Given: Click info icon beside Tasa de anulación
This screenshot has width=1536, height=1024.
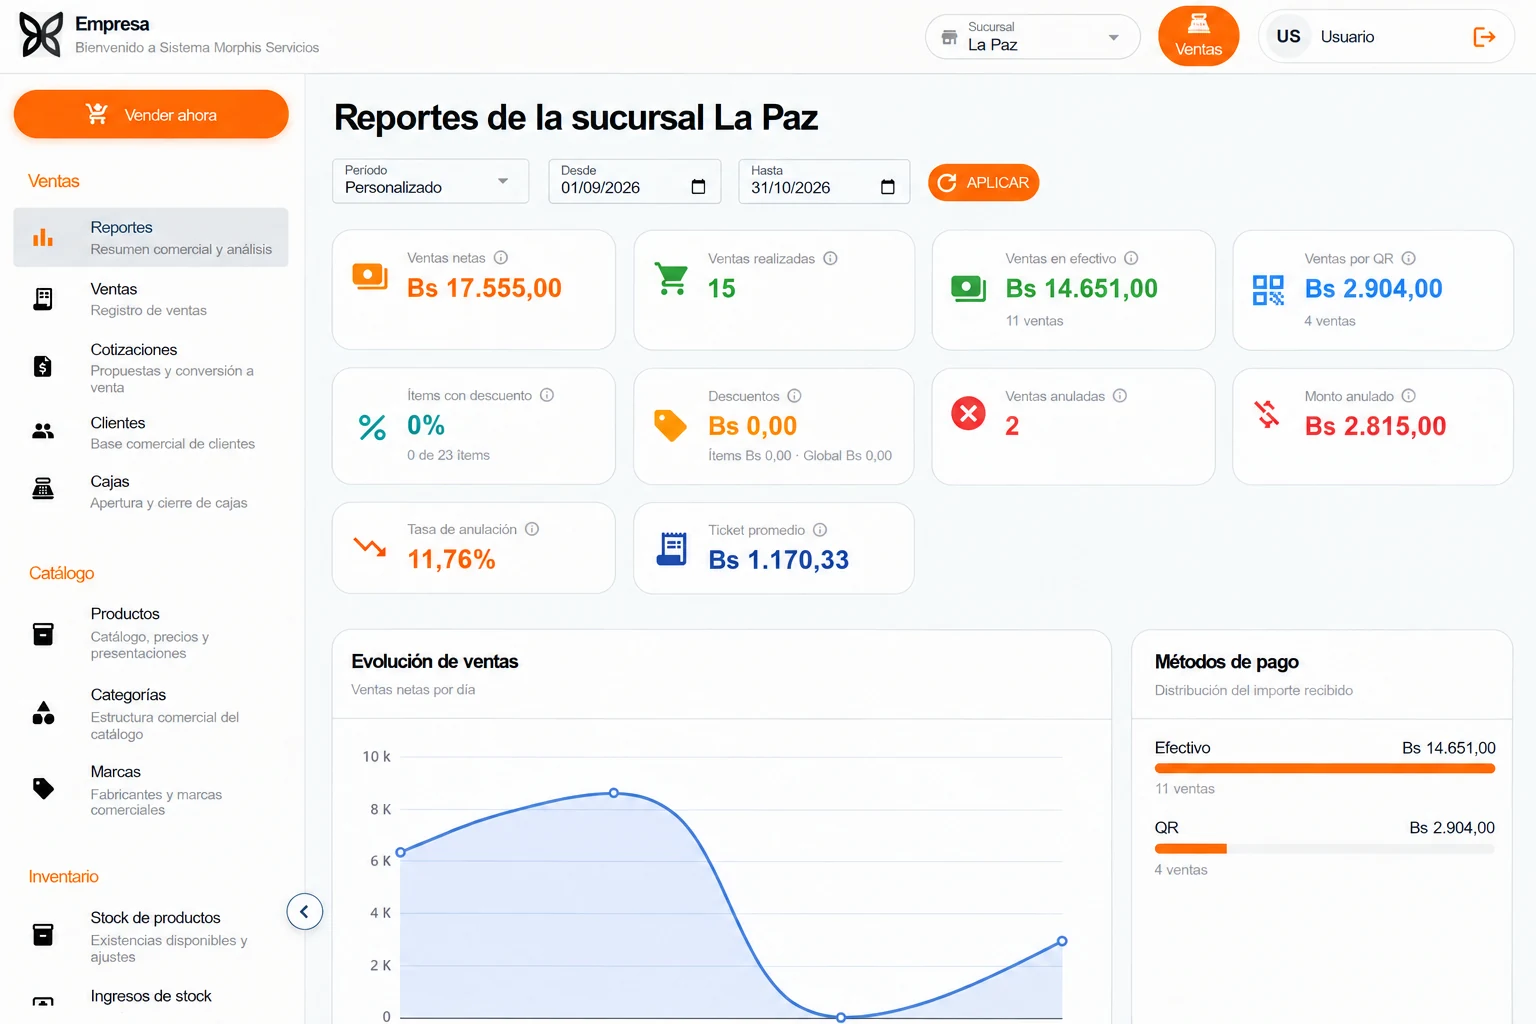Looking at the screenshot, I should (x=532, y=529).
